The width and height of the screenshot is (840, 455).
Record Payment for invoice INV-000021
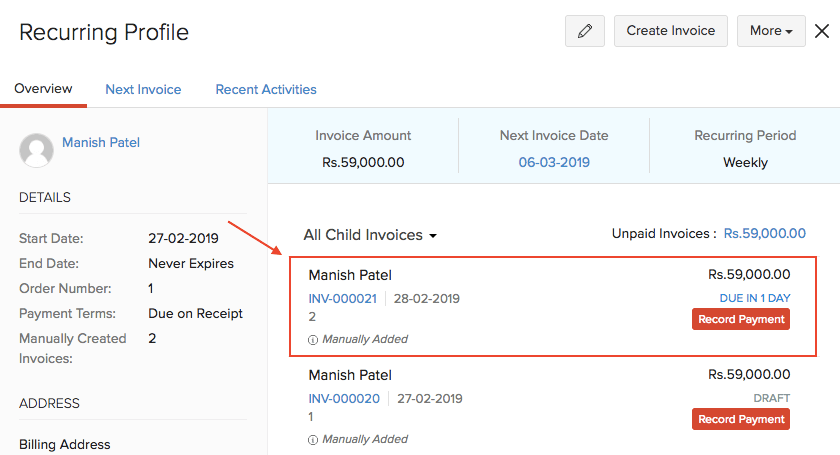coord(741,319)
